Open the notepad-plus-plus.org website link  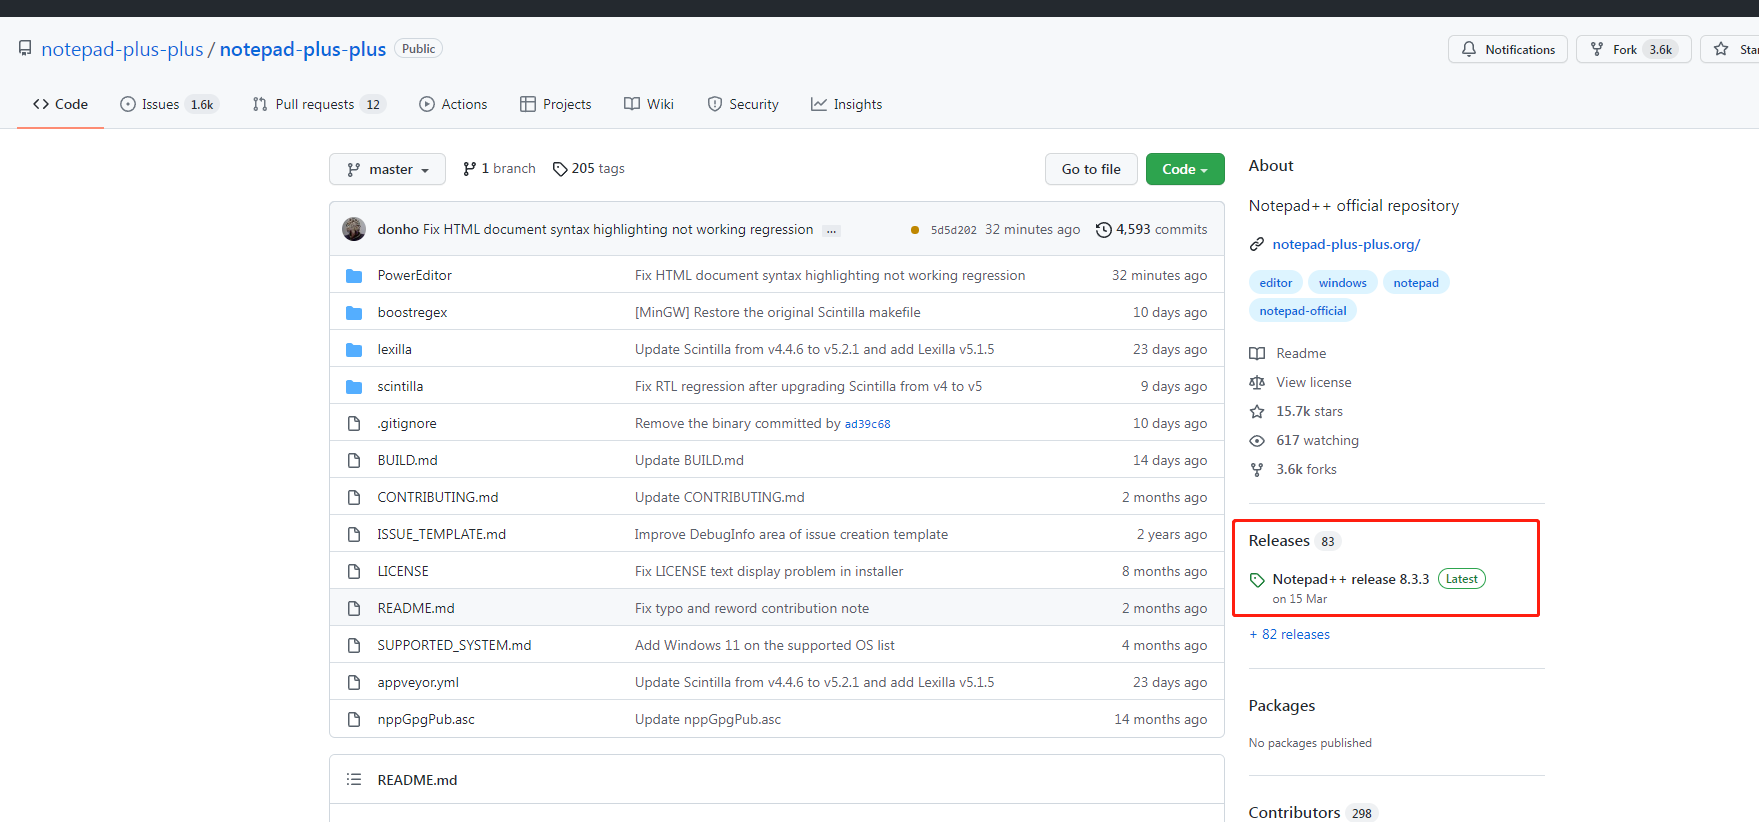tap(1346, 244)
